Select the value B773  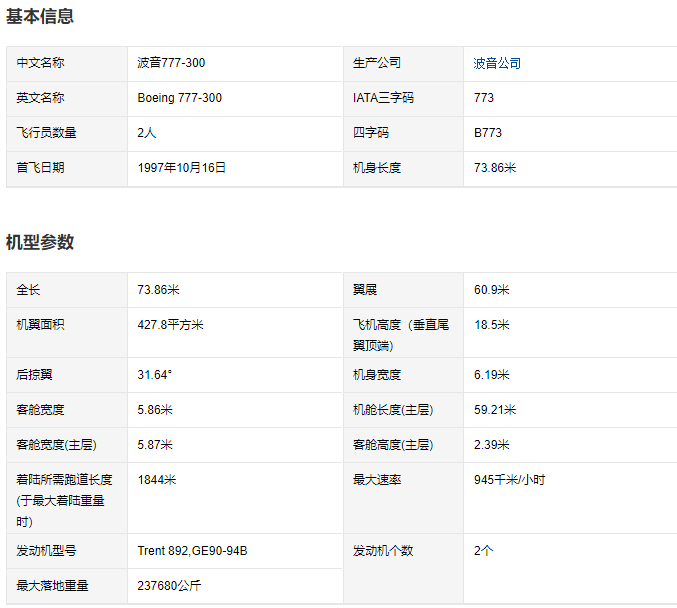click(x=488, y=133)
